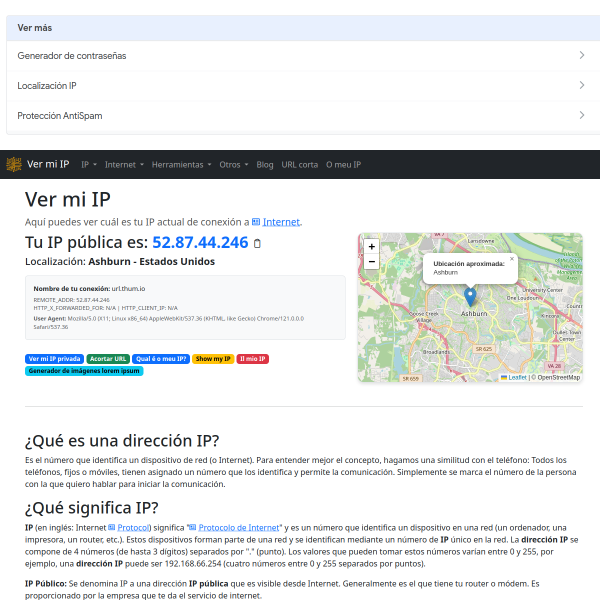
Task: Select the Generador de contraseñas row text
Action: [x=72, y=55]
